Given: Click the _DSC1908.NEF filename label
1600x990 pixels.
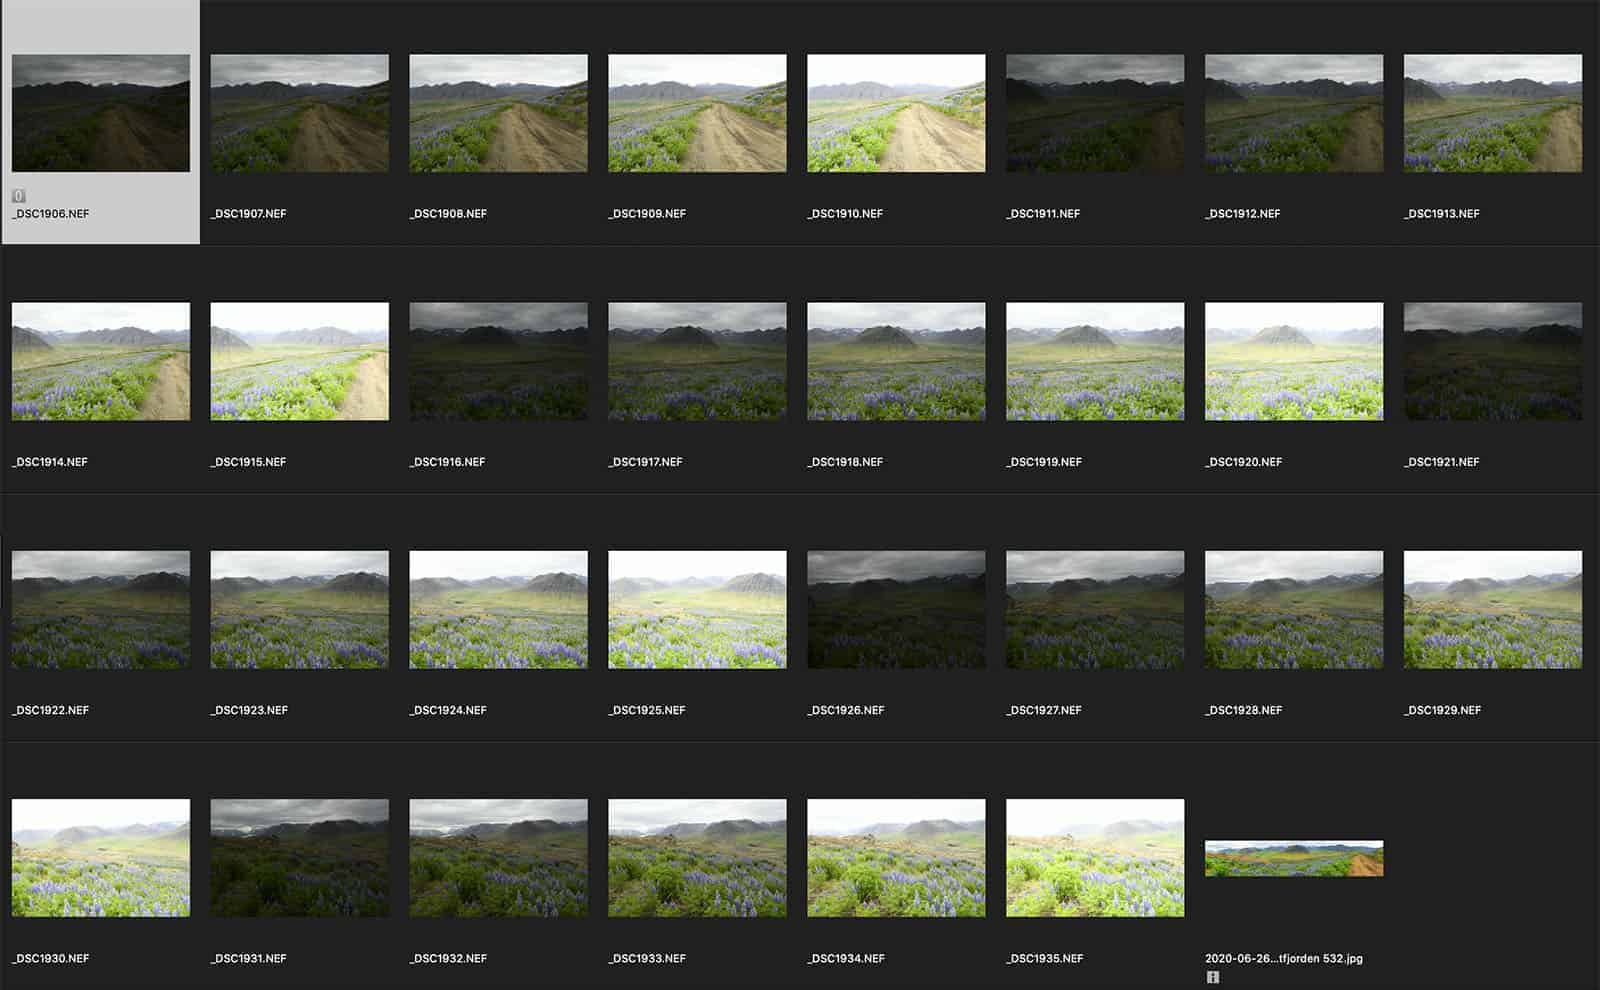Looking at the screenshot, I should (448, 214).
